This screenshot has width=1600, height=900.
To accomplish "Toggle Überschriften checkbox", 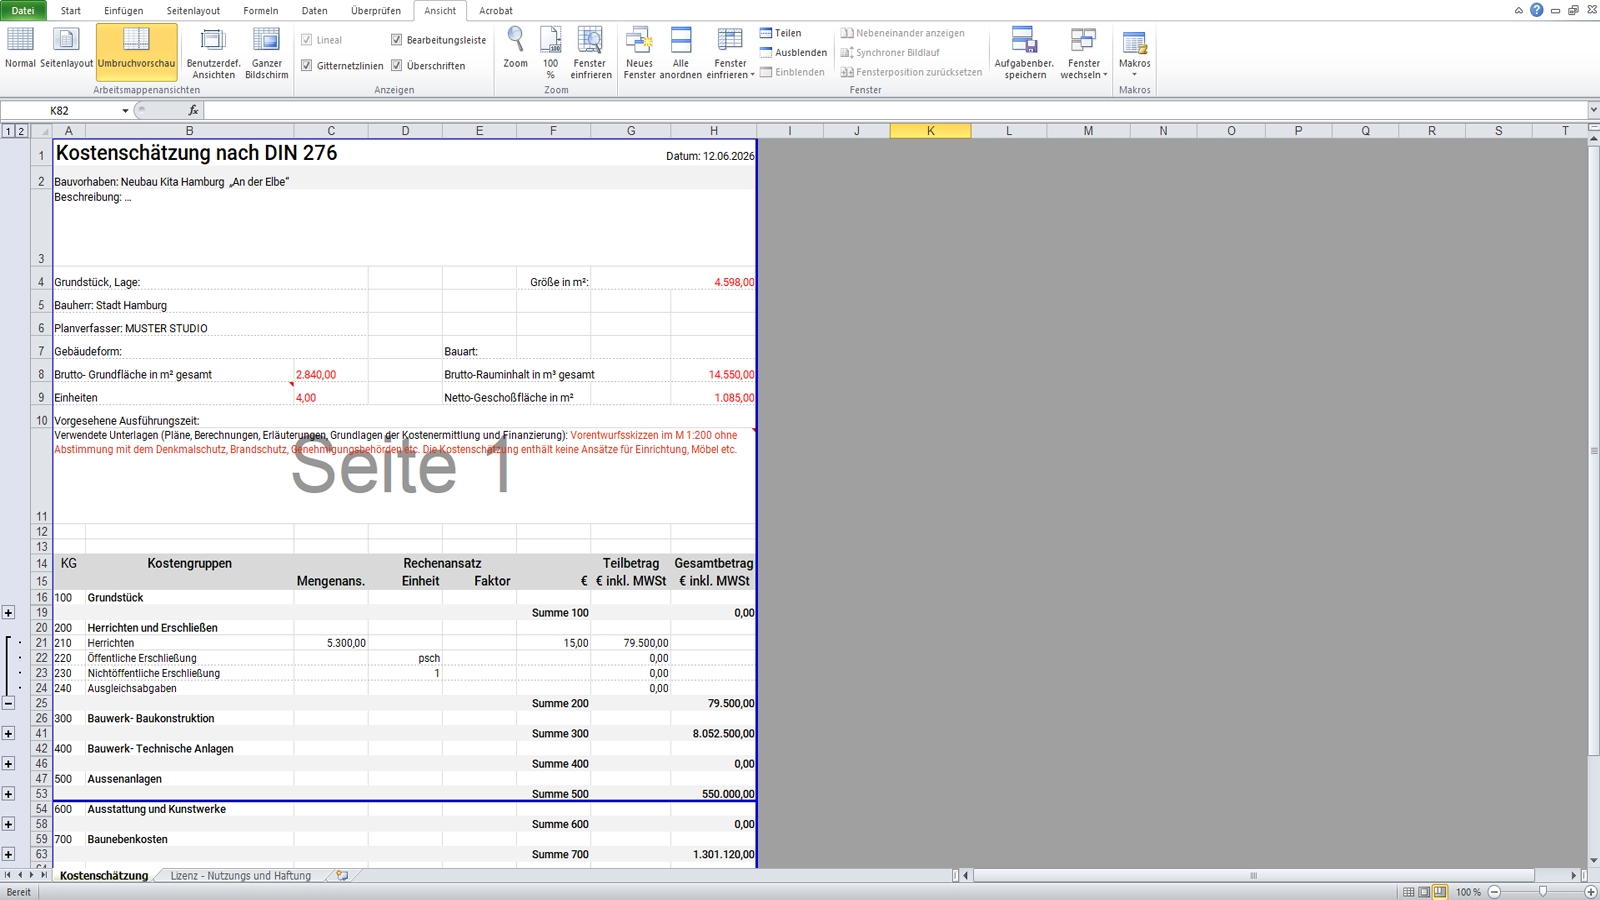I will [x=397, y=65].
